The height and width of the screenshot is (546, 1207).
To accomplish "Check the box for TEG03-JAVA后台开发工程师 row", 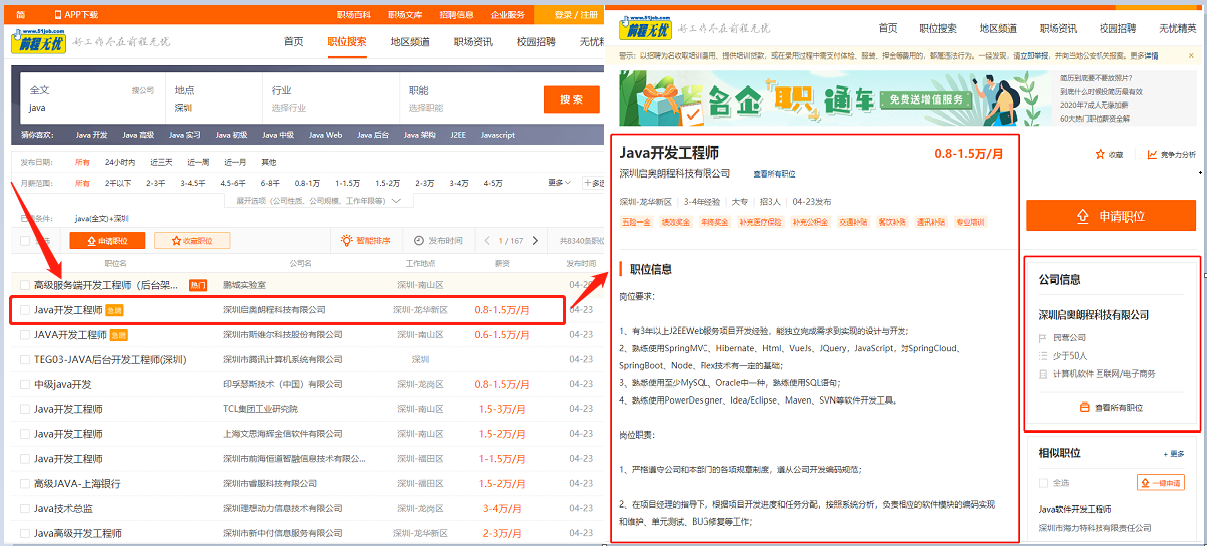I will (x=25, y=359).
